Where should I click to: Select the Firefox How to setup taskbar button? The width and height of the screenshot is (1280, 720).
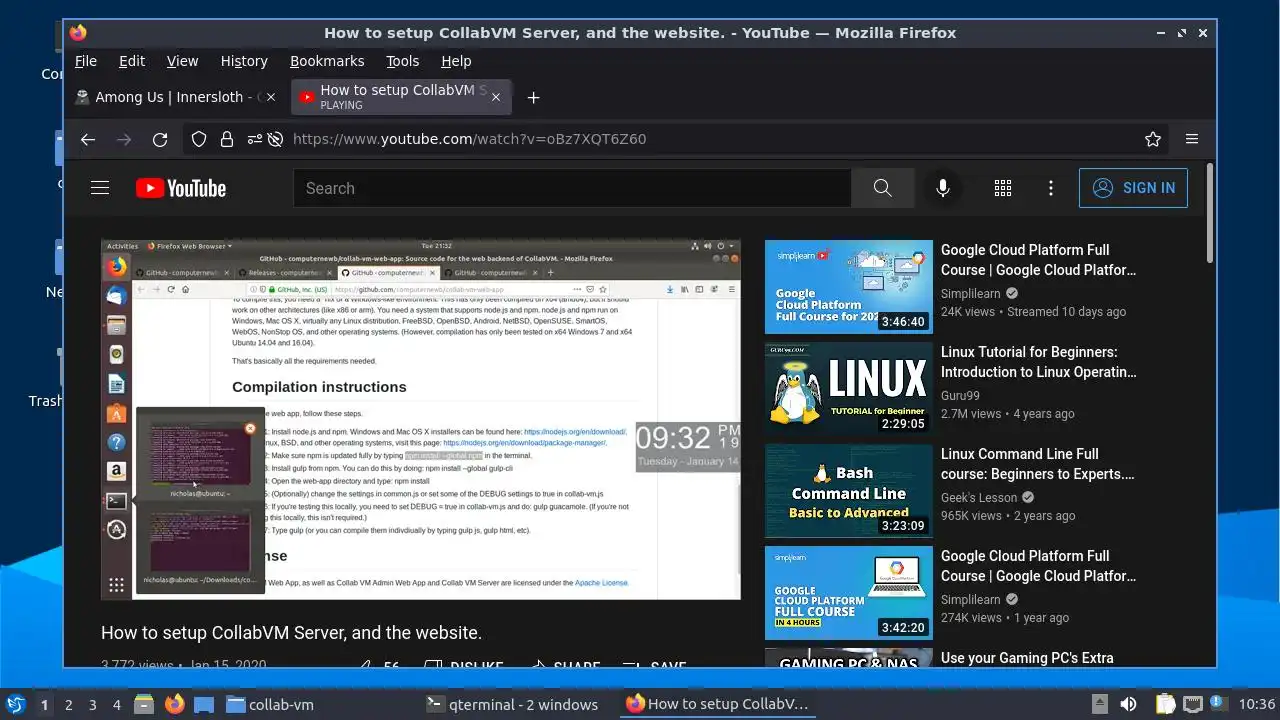718,704
